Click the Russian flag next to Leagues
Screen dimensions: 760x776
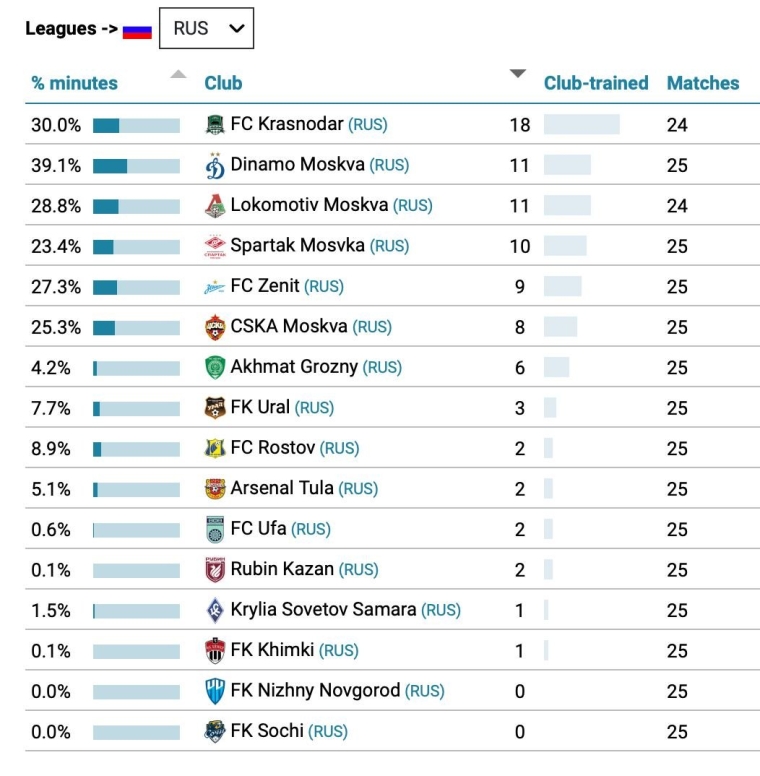coord(137,31)
